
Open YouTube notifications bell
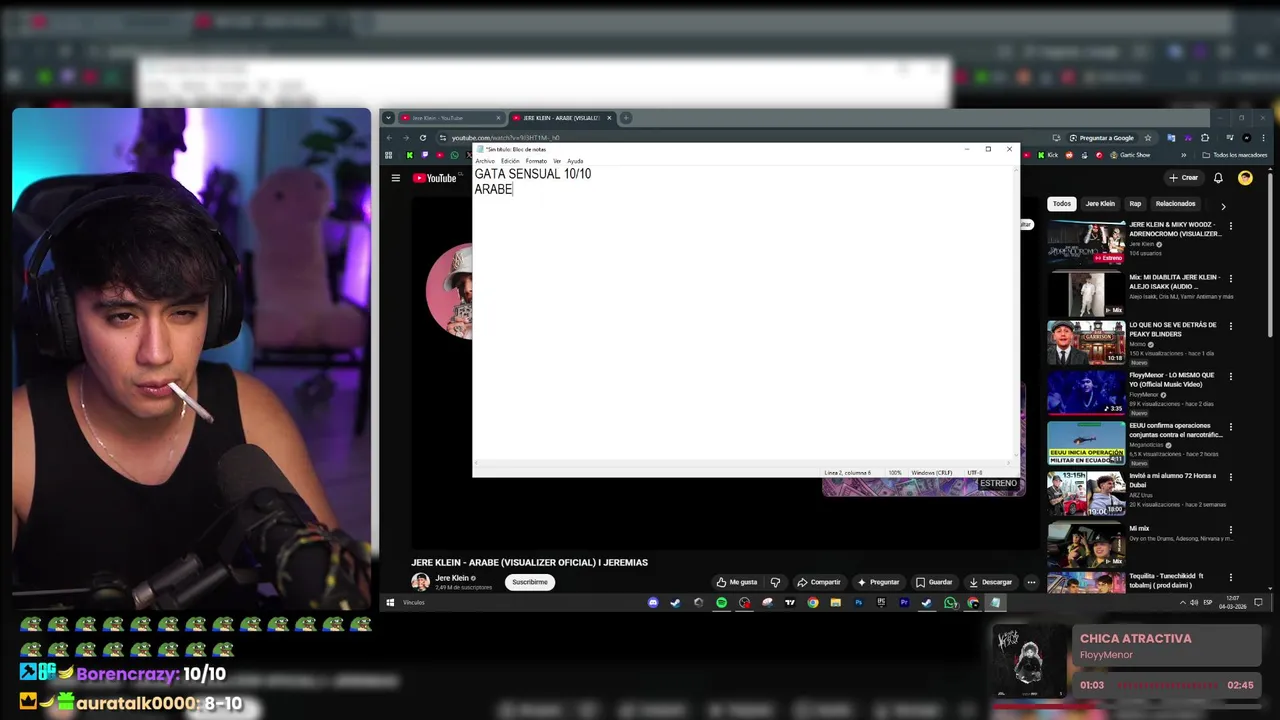point(1218,178)
